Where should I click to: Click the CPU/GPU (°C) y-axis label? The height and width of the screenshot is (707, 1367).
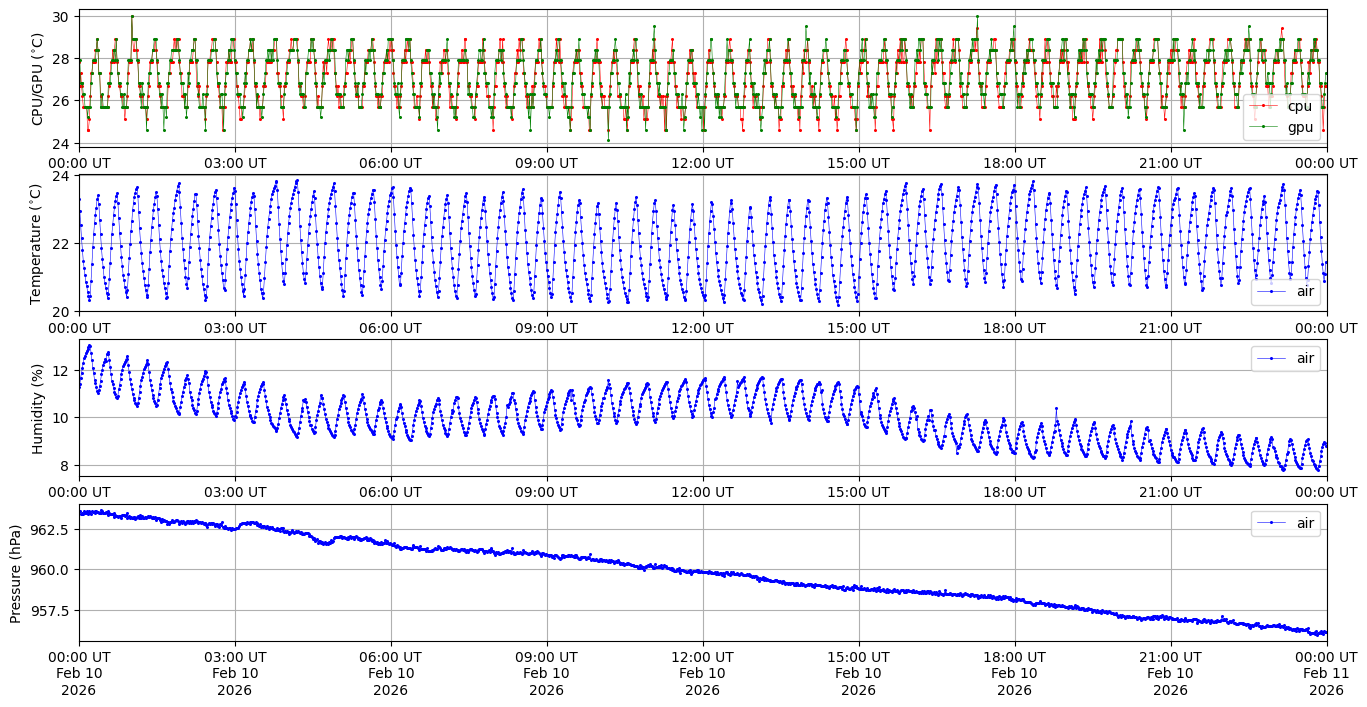38,79
